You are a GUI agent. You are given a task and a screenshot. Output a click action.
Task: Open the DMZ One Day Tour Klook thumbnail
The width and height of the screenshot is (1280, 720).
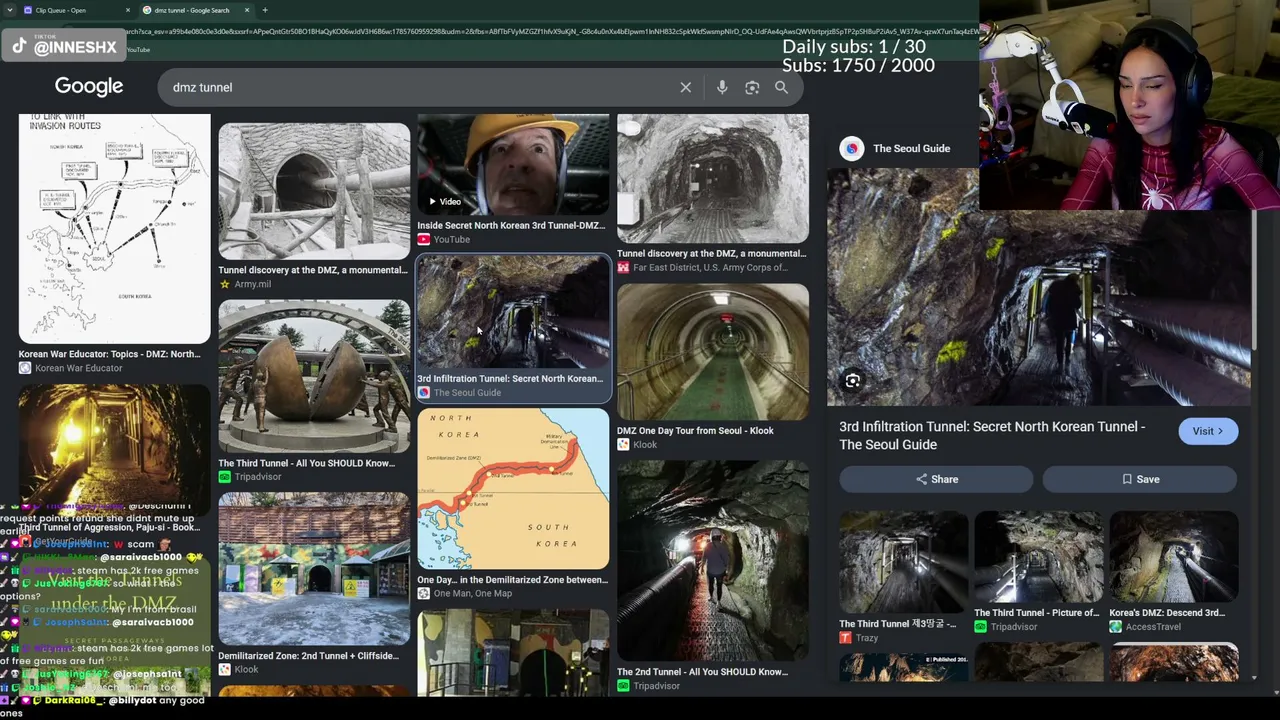coord(713,352)
